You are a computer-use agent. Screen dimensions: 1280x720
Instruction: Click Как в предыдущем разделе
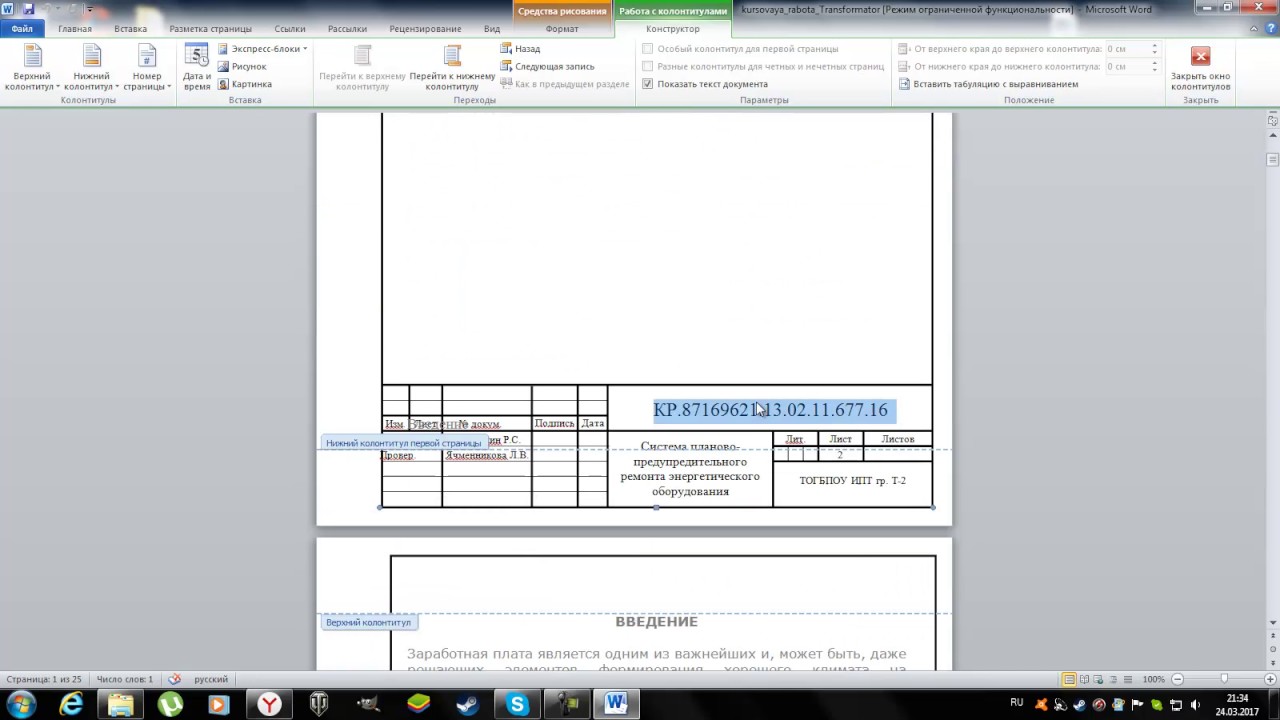[564, 85]
